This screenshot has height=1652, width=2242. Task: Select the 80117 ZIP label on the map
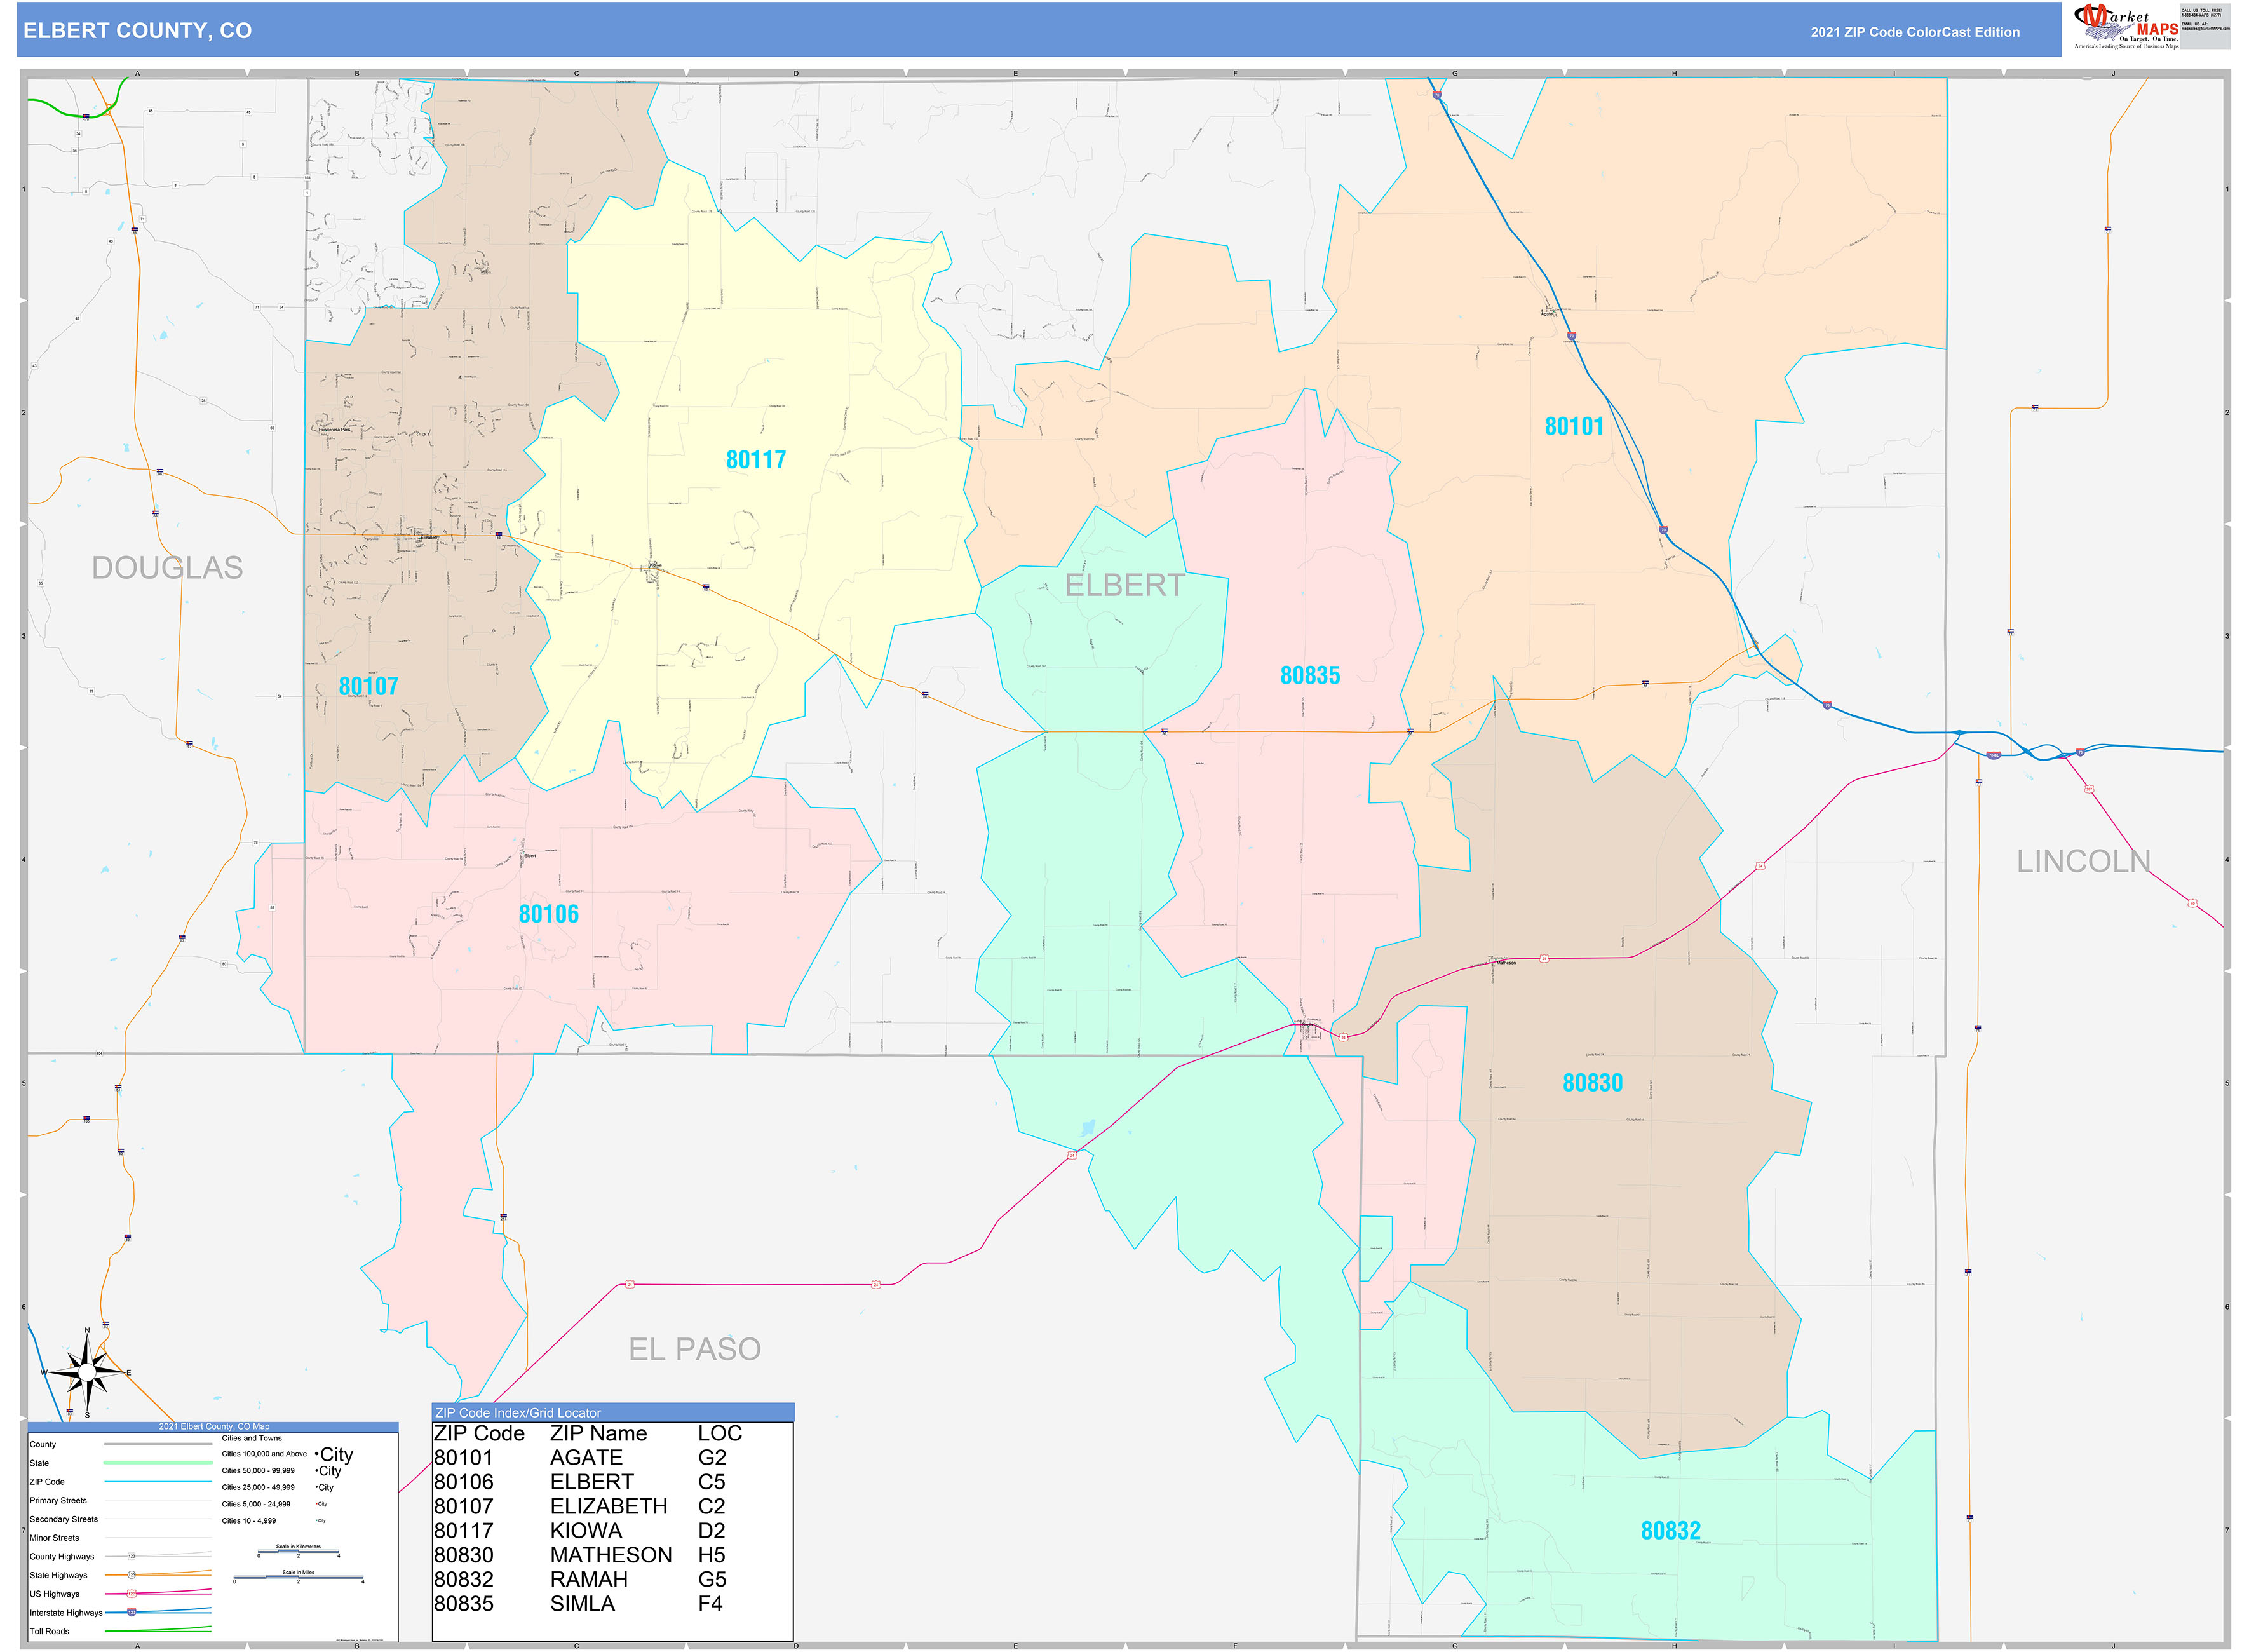click(x=755, y=460)
